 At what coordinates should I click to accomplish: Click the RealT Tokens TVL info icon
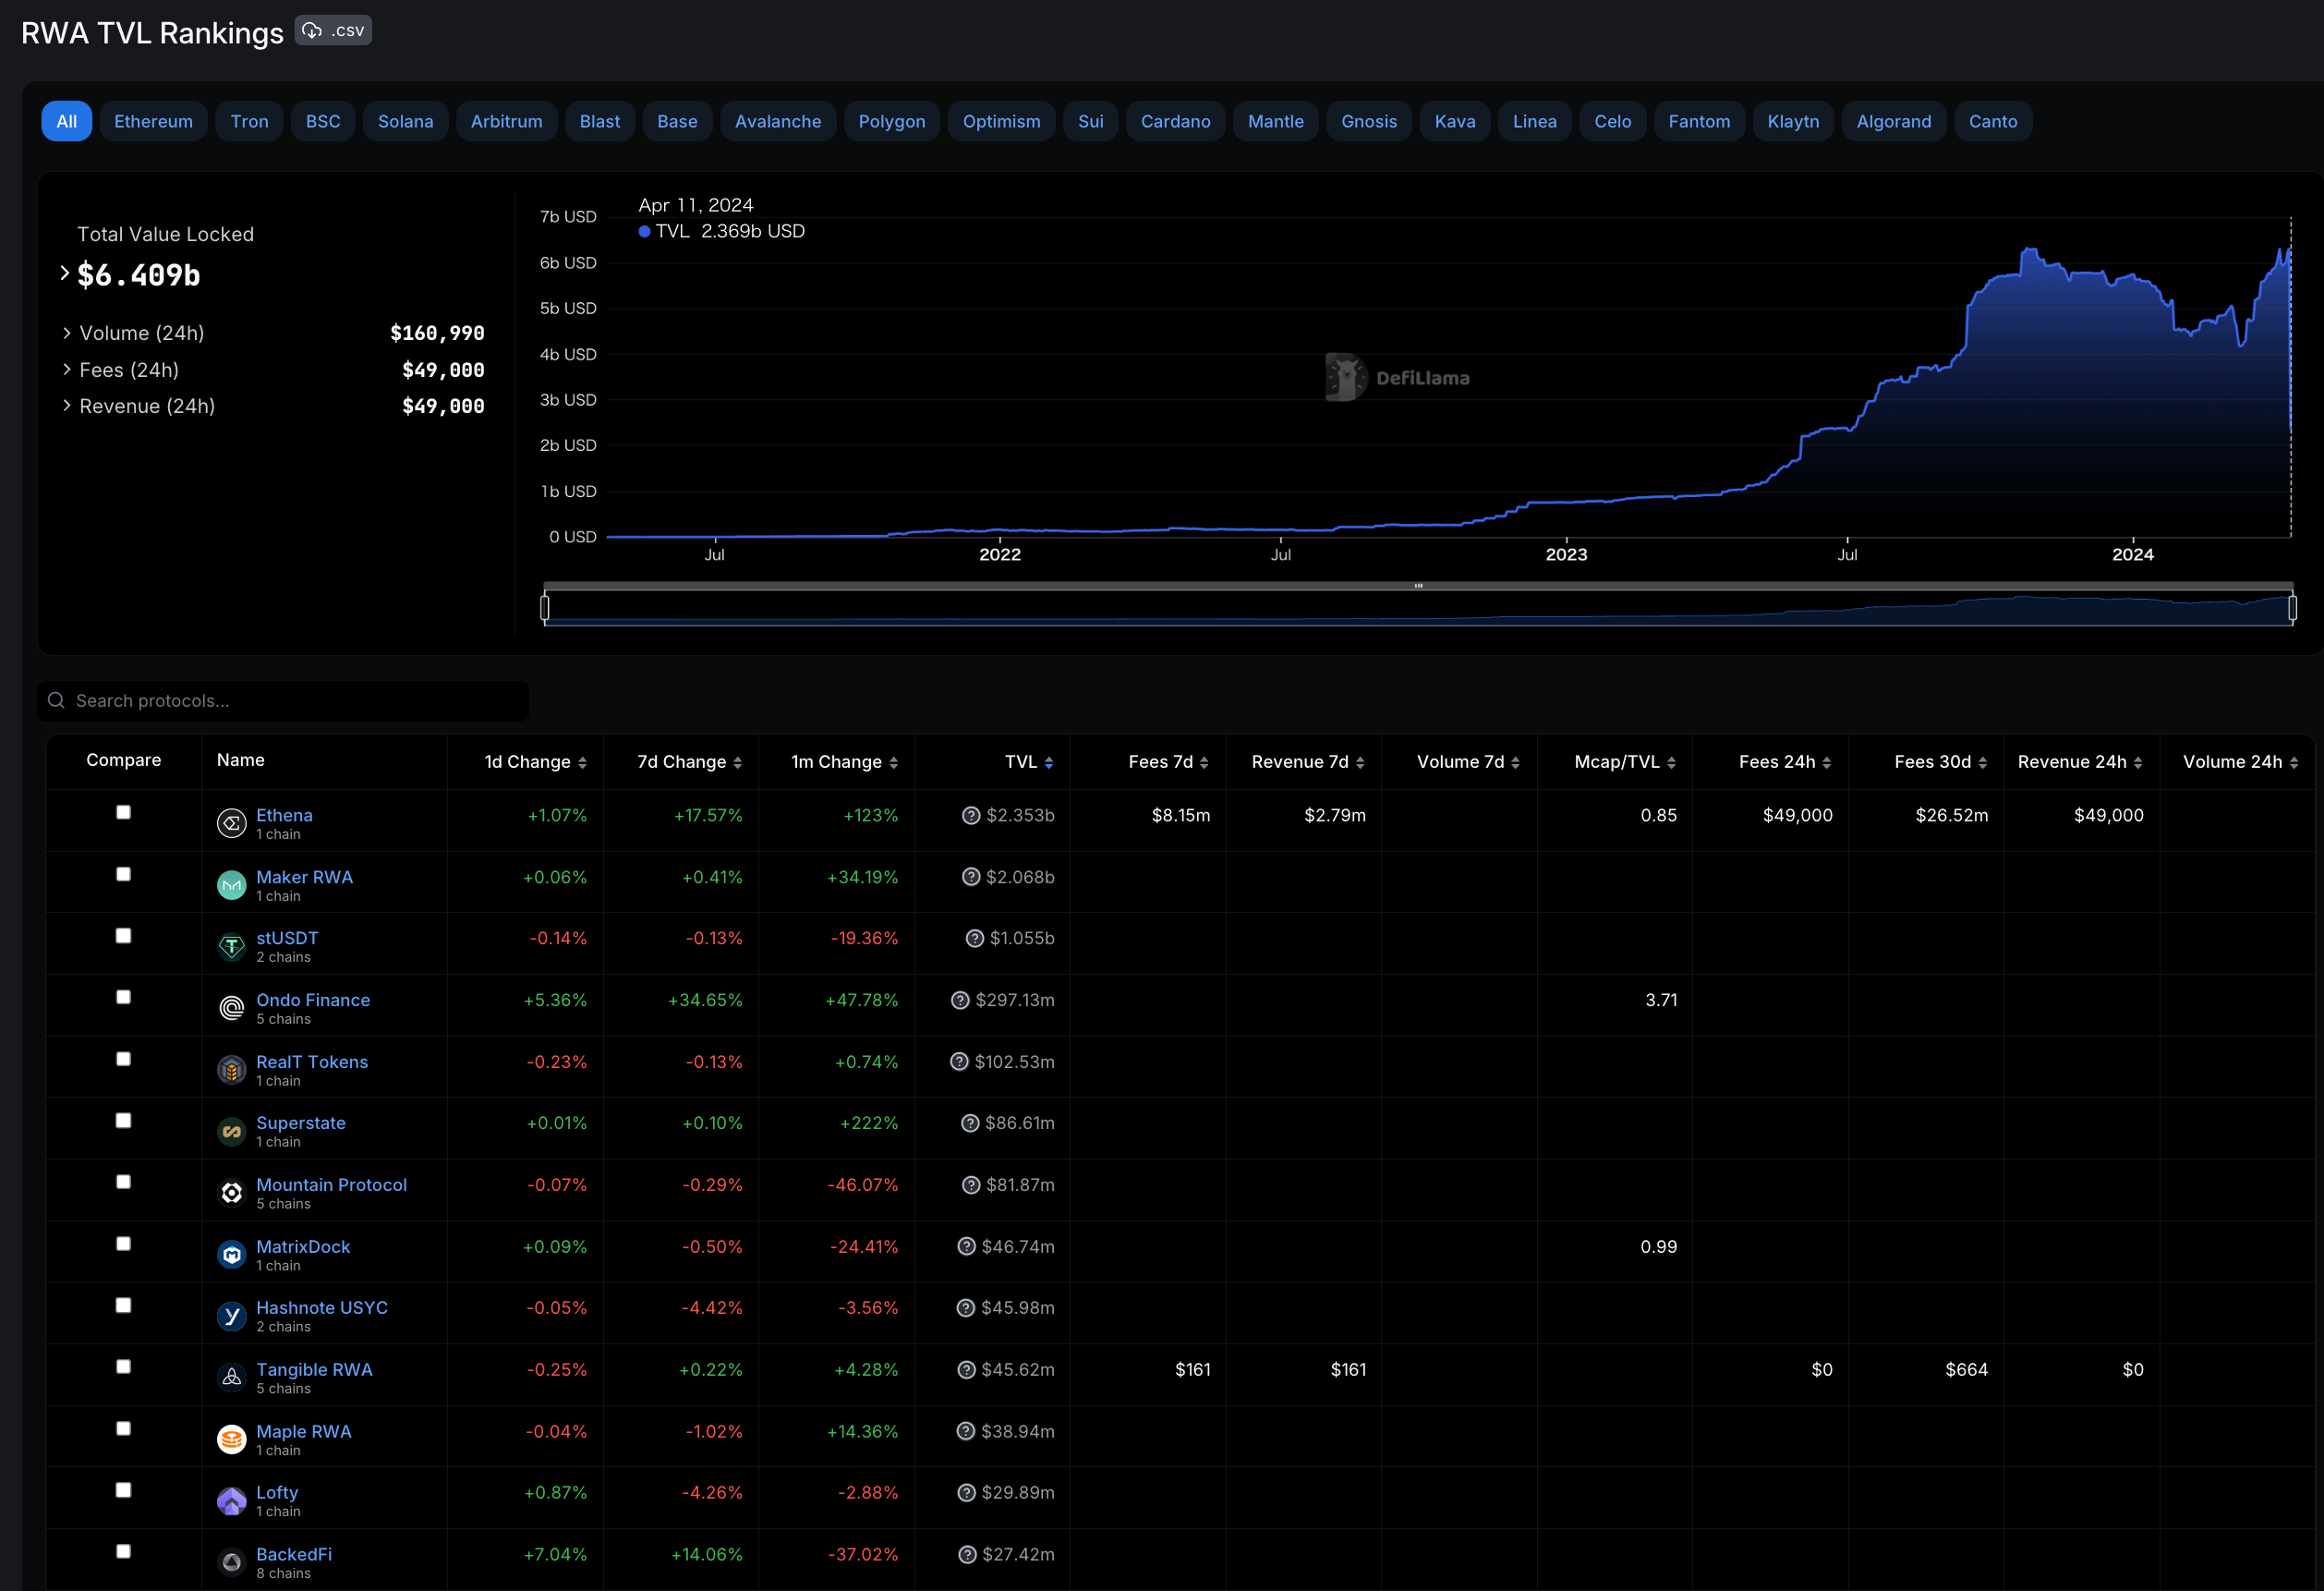point(959,1062)
